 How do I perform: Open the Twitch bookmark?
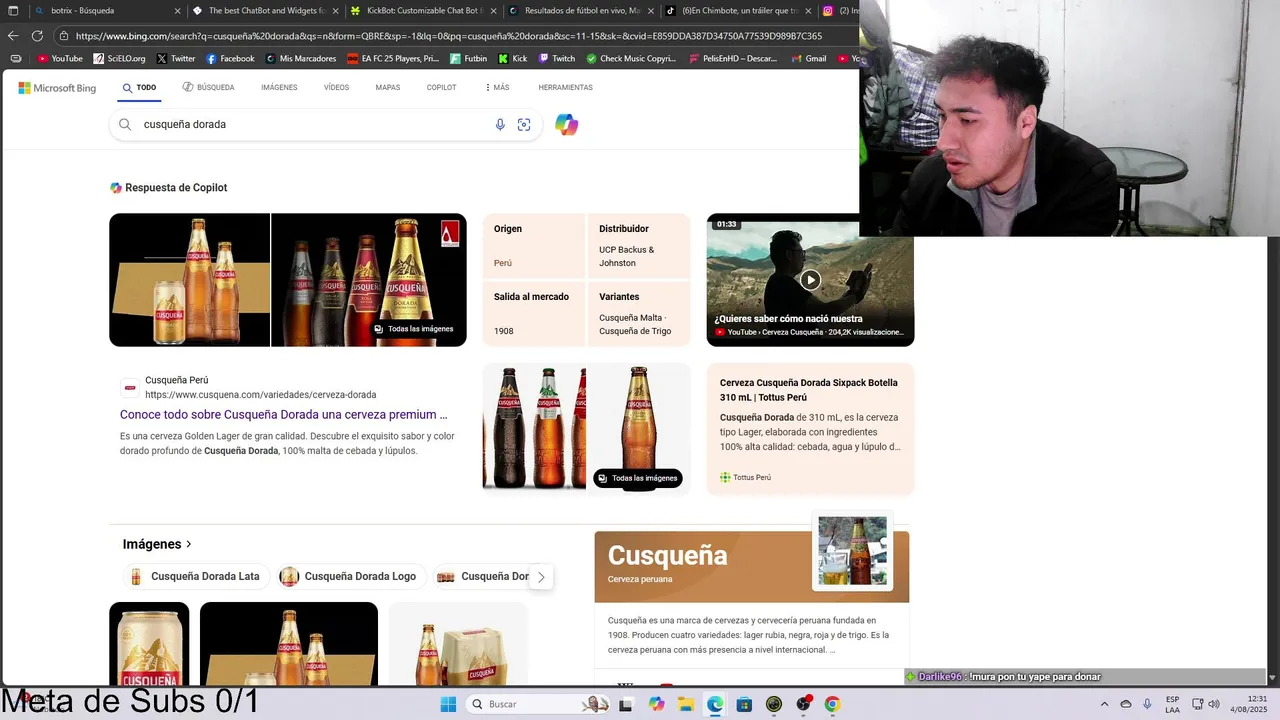(x=557, y=59)
